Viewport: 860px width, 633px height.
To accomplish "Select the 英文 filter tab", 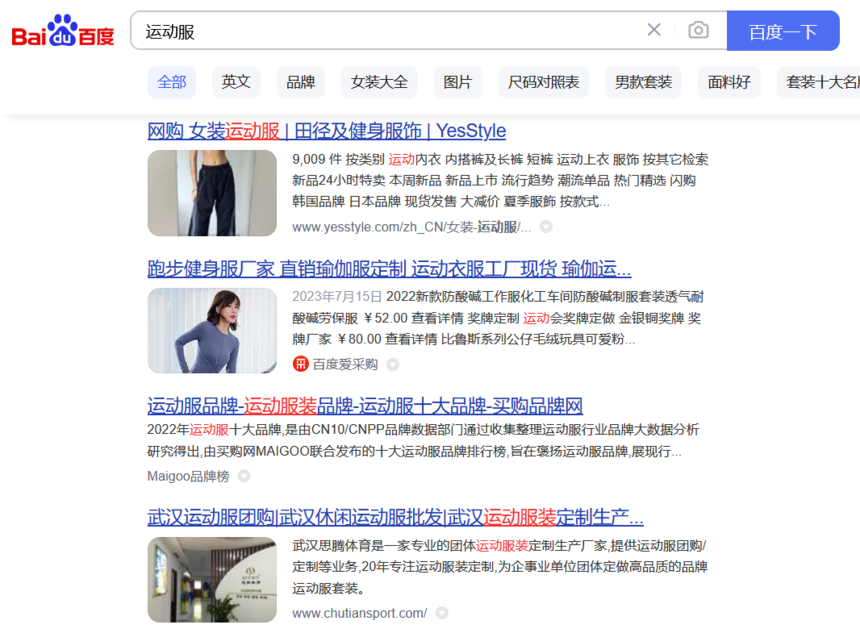I will [236, 82].
